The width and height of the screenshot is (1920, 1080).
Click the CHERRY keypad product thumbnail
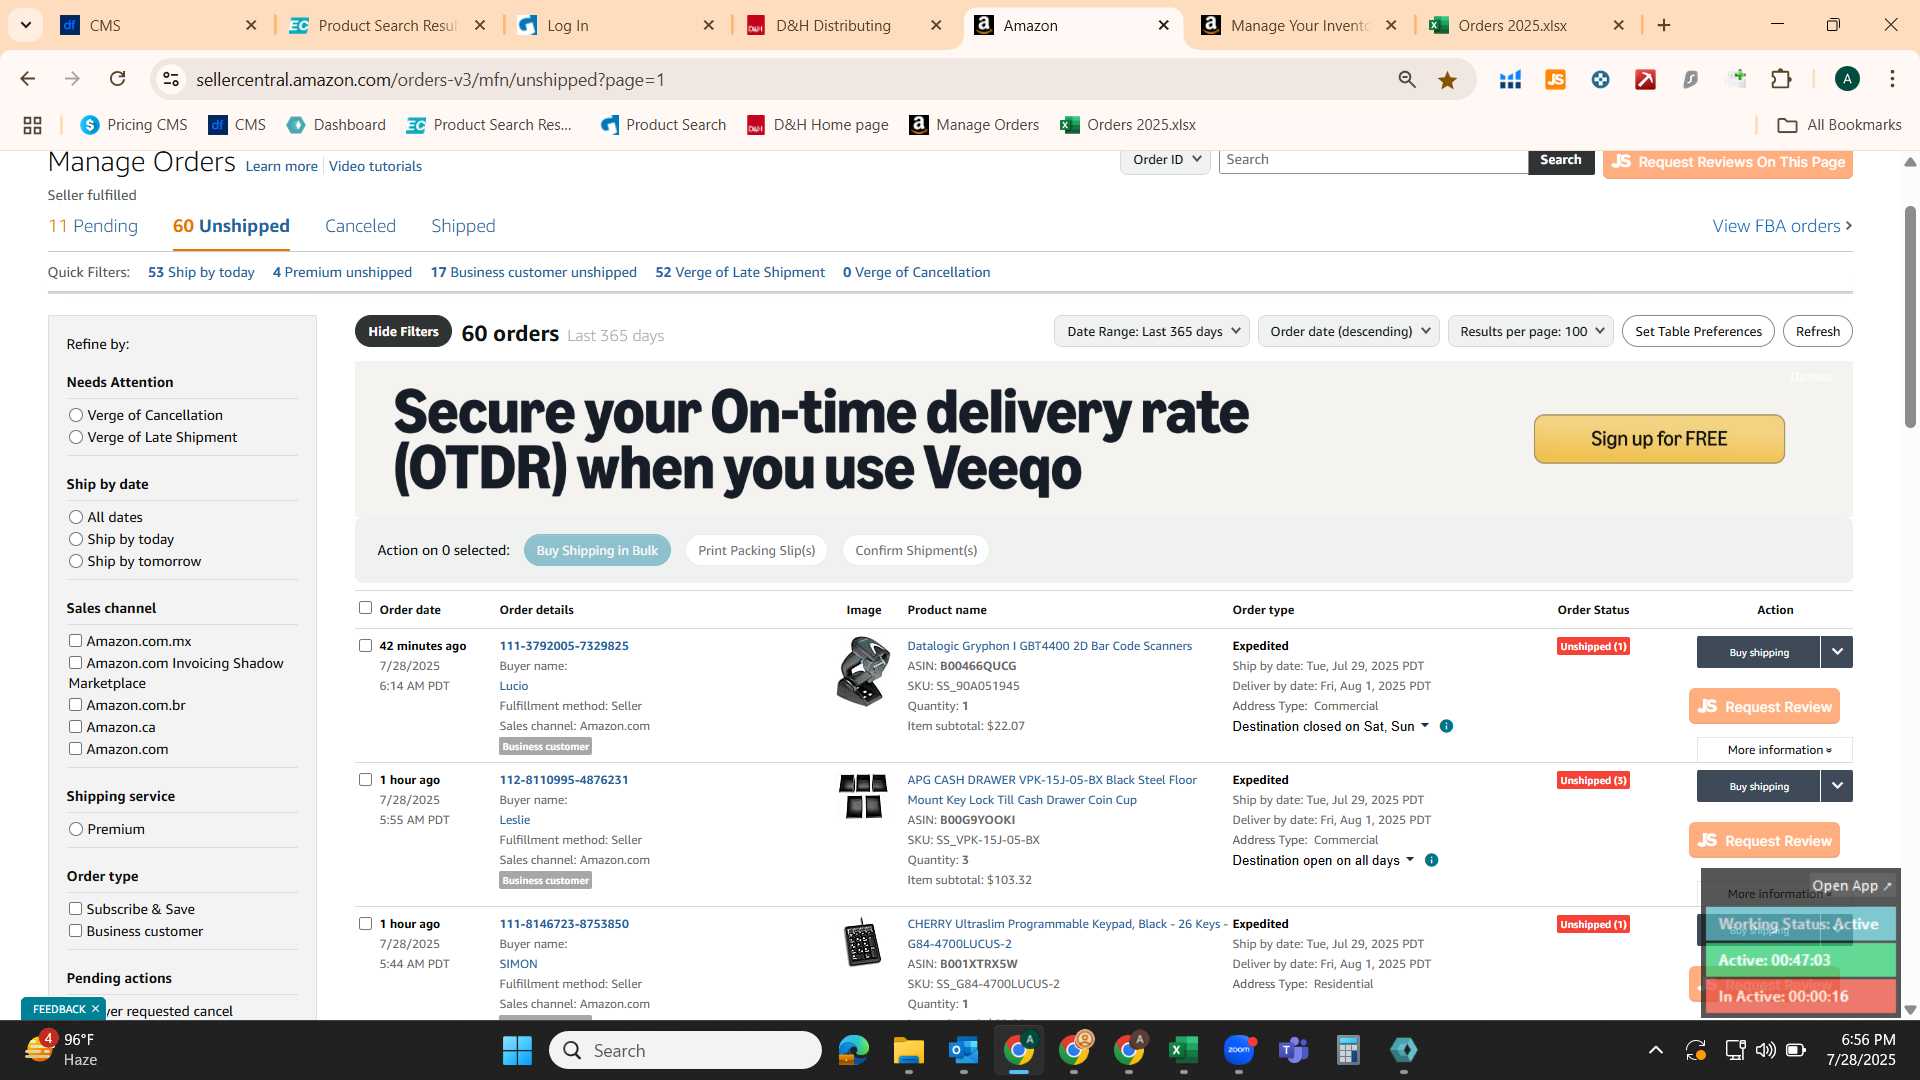pyautogui.click(x=862, y=943)
